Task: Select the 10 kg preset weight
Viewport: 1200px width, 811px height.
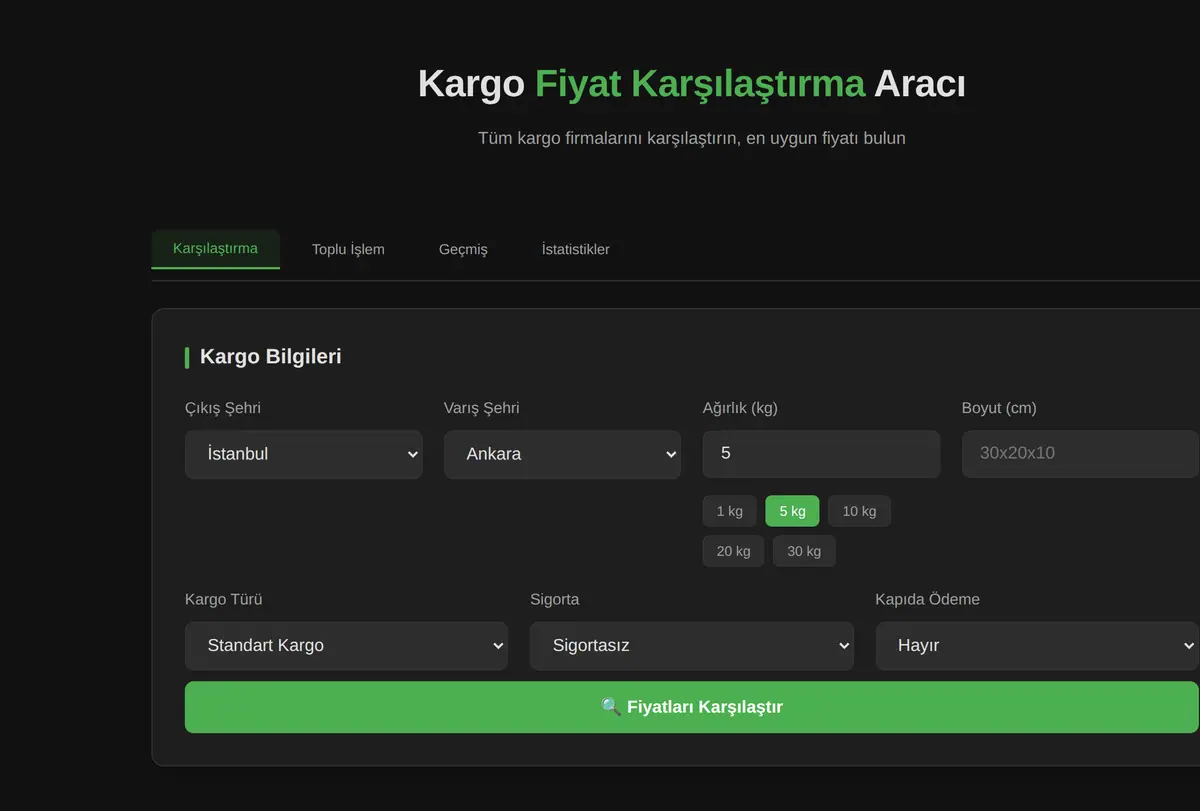Action: [x=859, y=511]
